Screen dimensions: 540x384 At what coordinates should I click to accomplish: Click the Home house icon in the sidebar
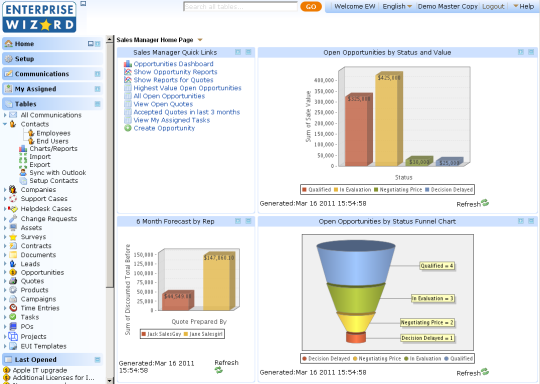tap(9, 44)
